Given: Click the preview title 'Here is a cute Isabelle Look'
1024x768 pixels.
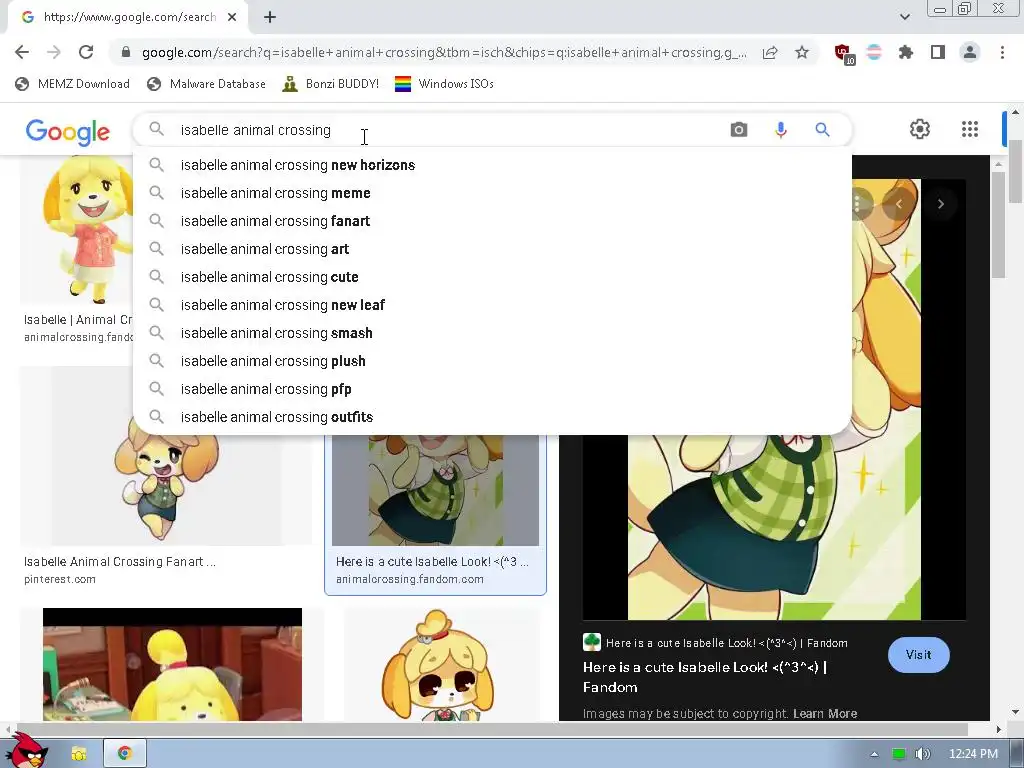Looking at the screenshot, I should coord(705,677).
